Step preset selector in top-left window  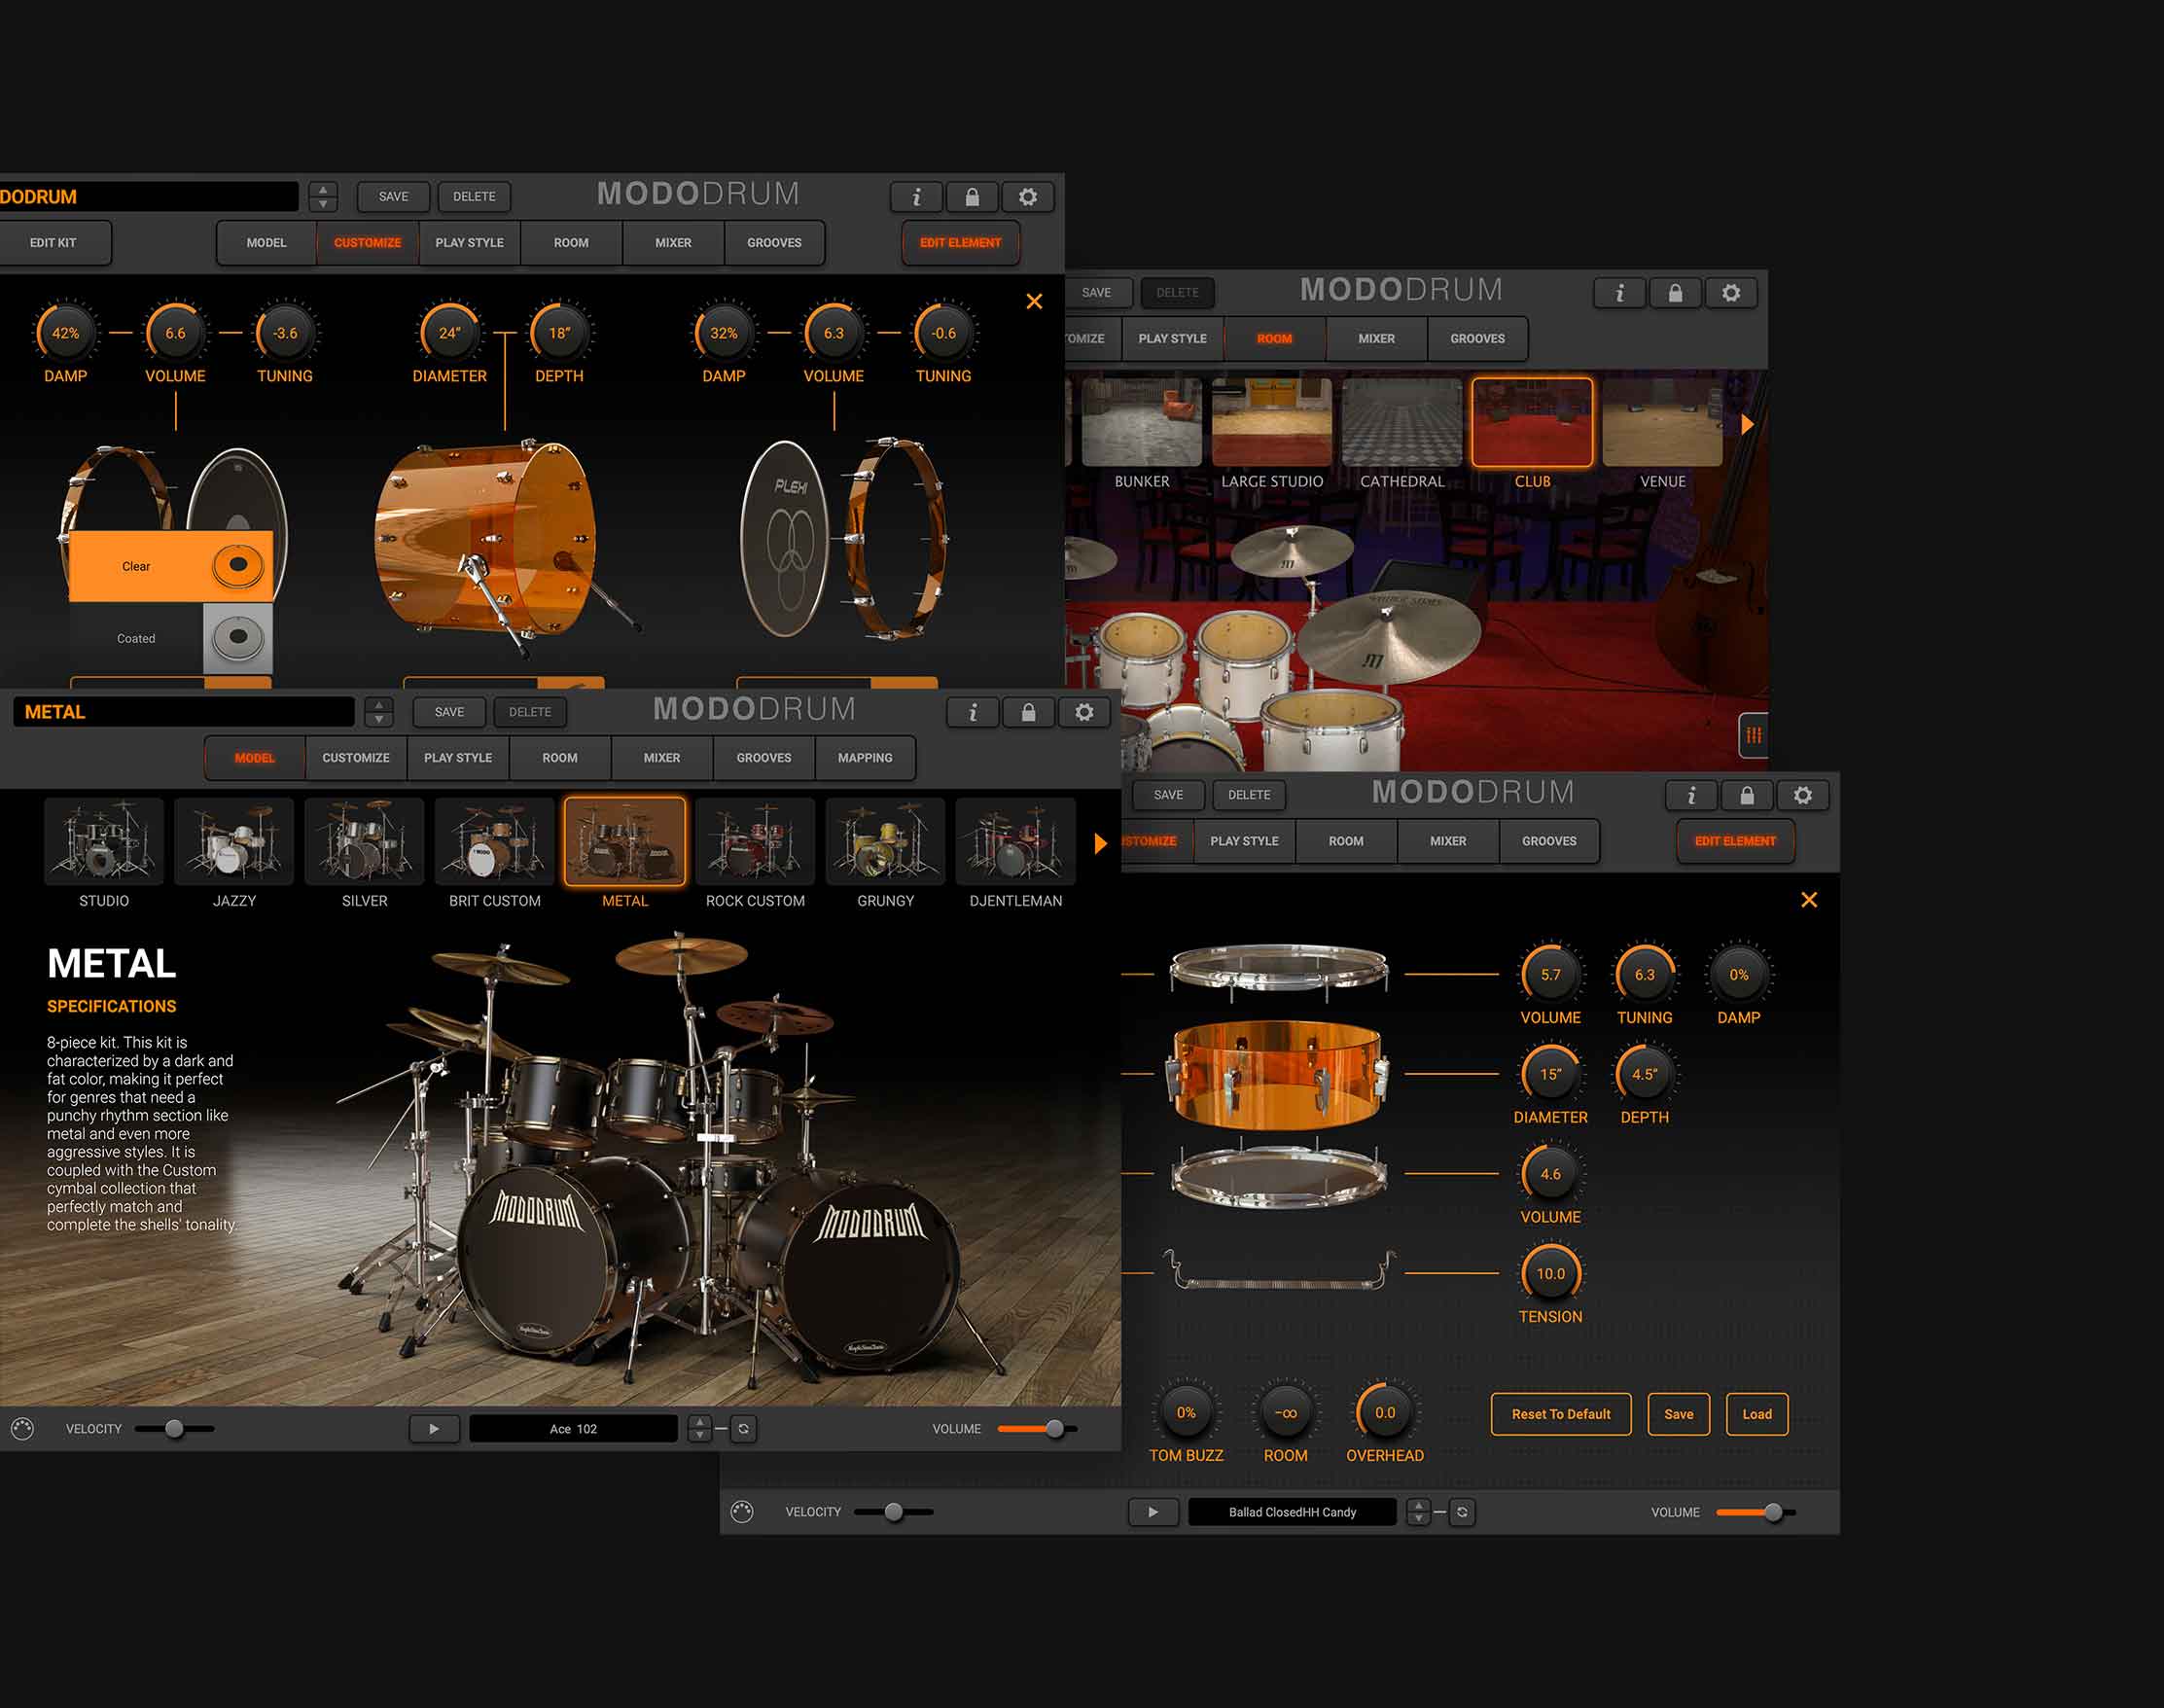click(322, 197)
